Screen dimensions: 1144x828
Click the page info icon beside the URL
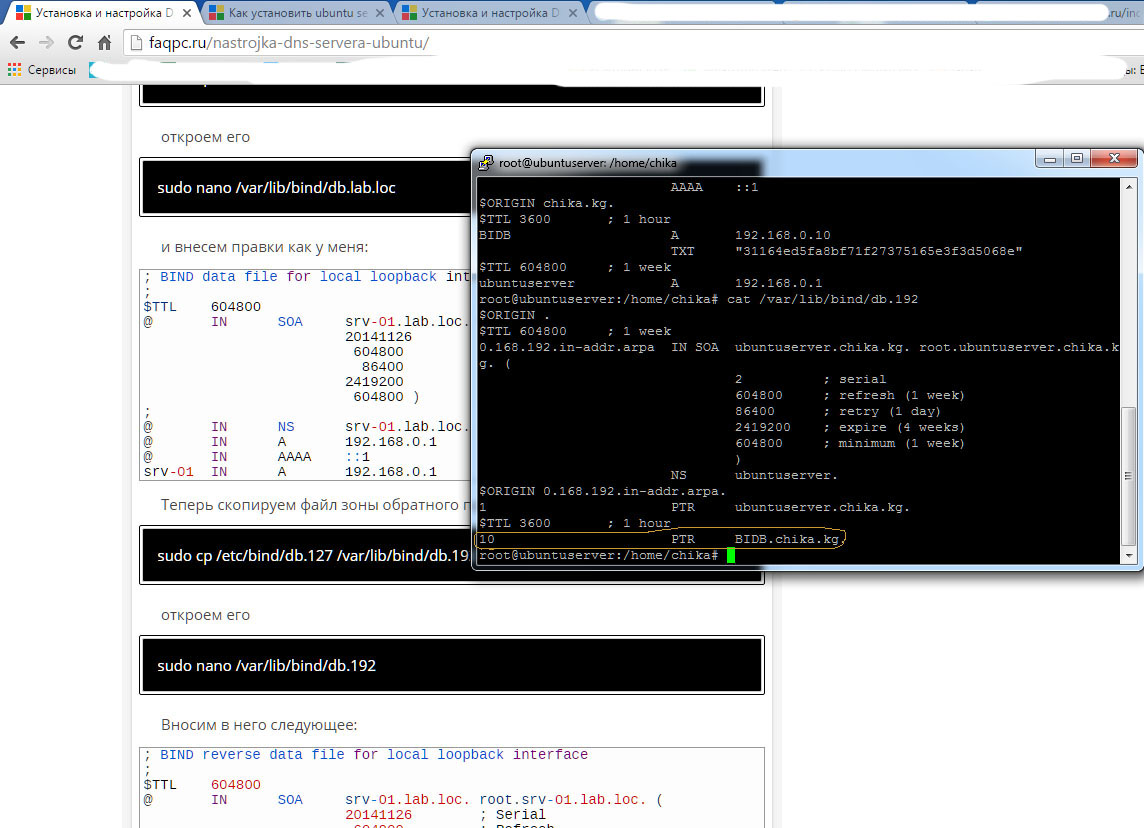tap(136, 43)
